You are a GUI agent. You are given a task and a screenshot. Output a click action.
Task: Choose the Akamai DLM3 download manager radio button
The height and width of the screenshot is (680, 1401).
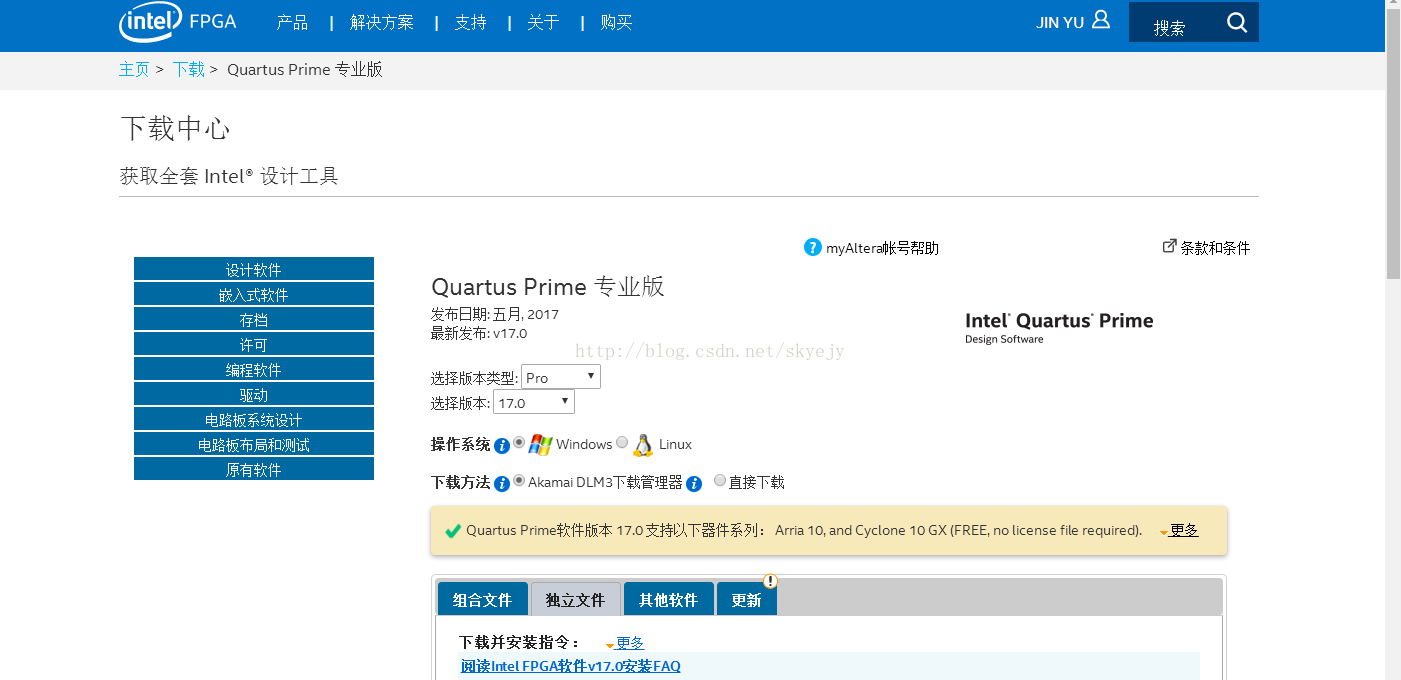519,480
